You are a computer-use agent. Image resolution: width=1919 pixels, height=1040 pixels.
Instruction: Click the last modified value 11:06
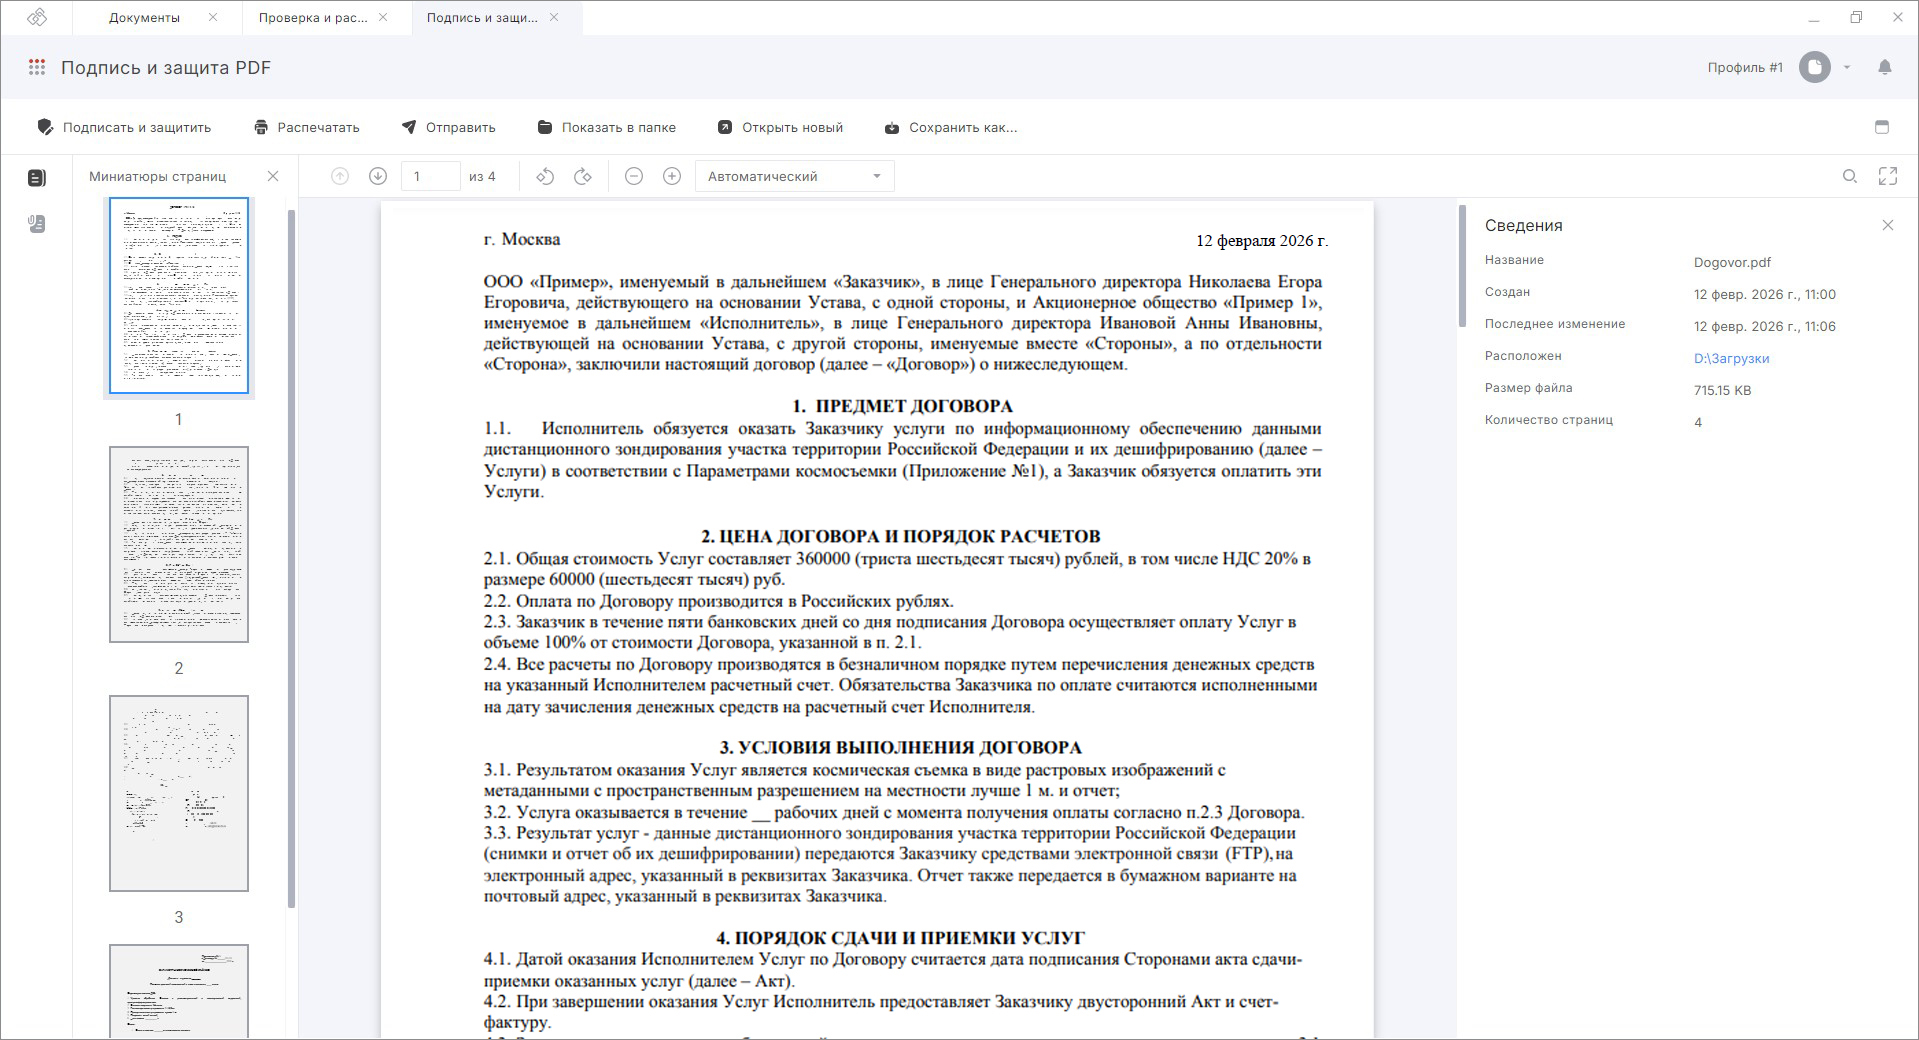1765,326
